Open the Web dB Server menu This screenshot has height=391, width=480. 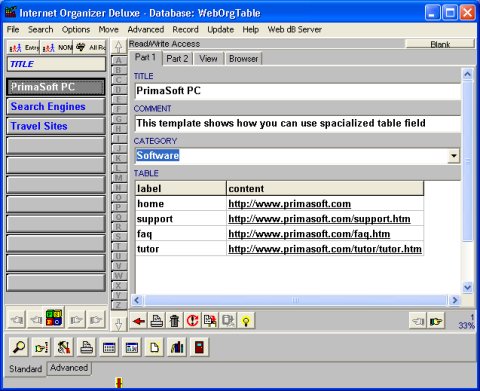[x=295, y=29]
